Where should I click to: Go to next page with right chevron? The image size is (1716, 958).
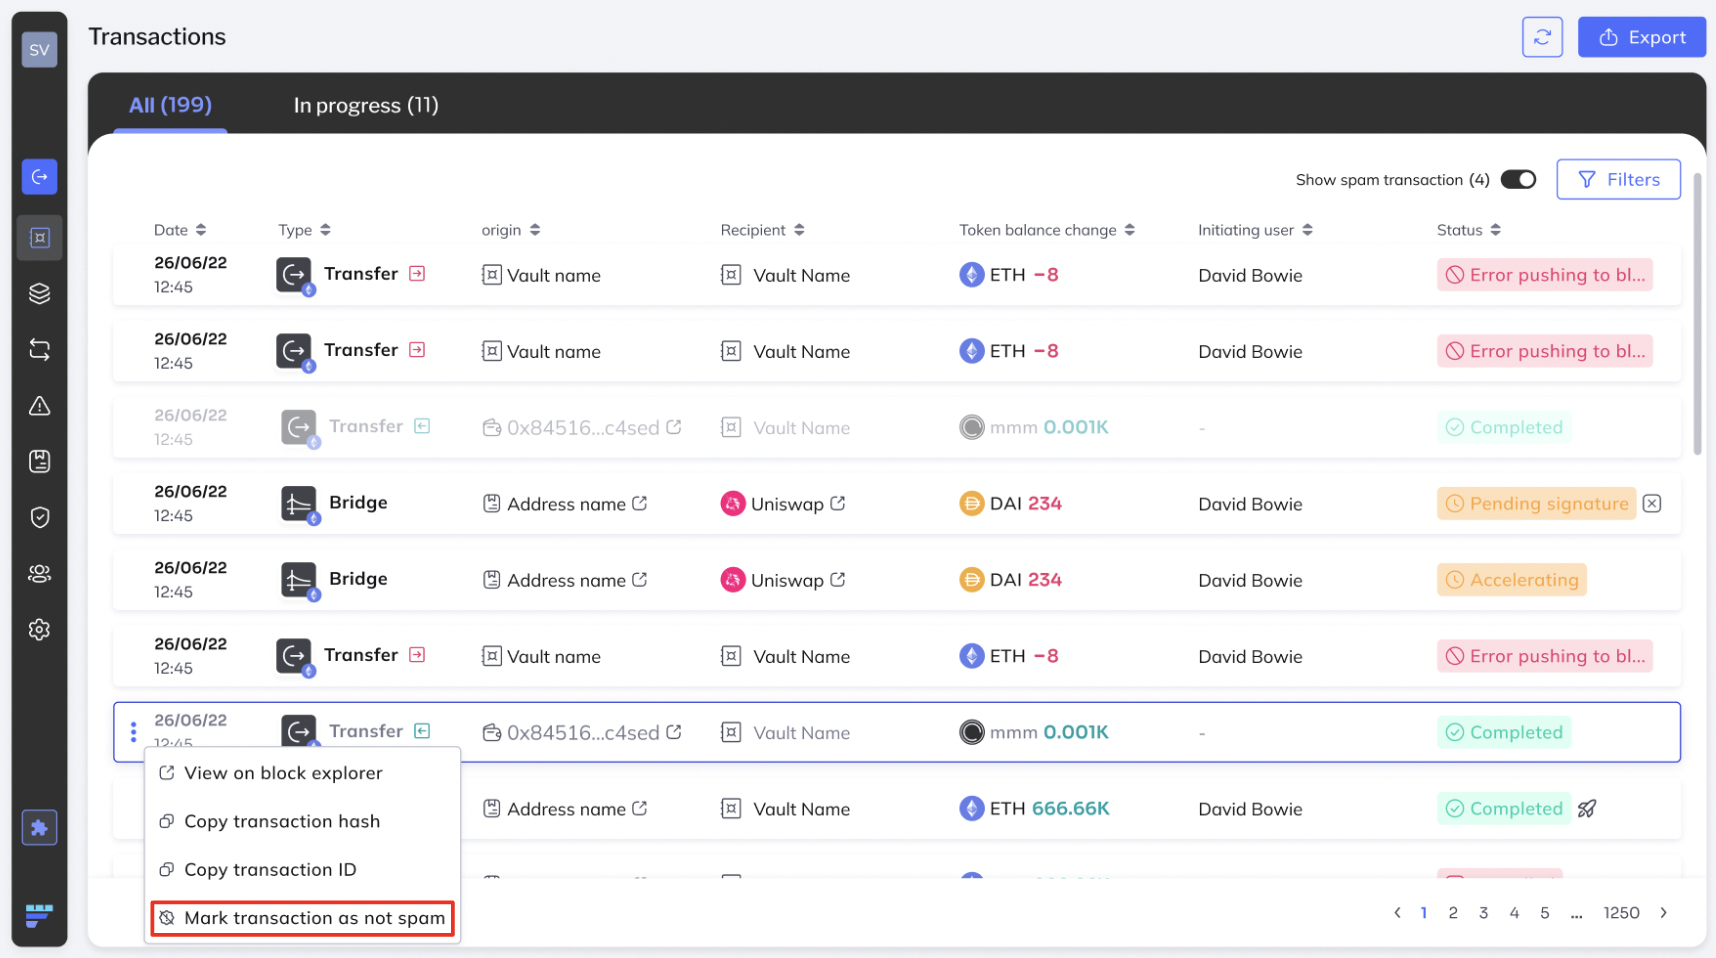click(1664, 912)
